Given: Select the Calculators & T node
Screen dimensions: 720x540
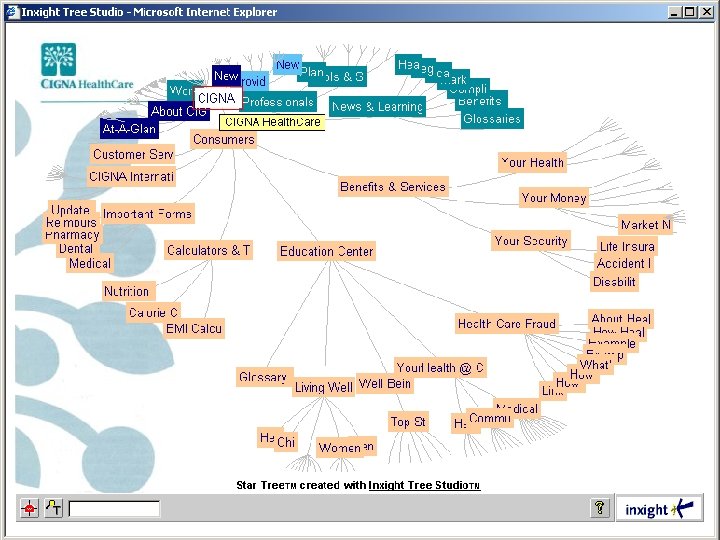Looking at the screenshot, I should pos(208,250).
